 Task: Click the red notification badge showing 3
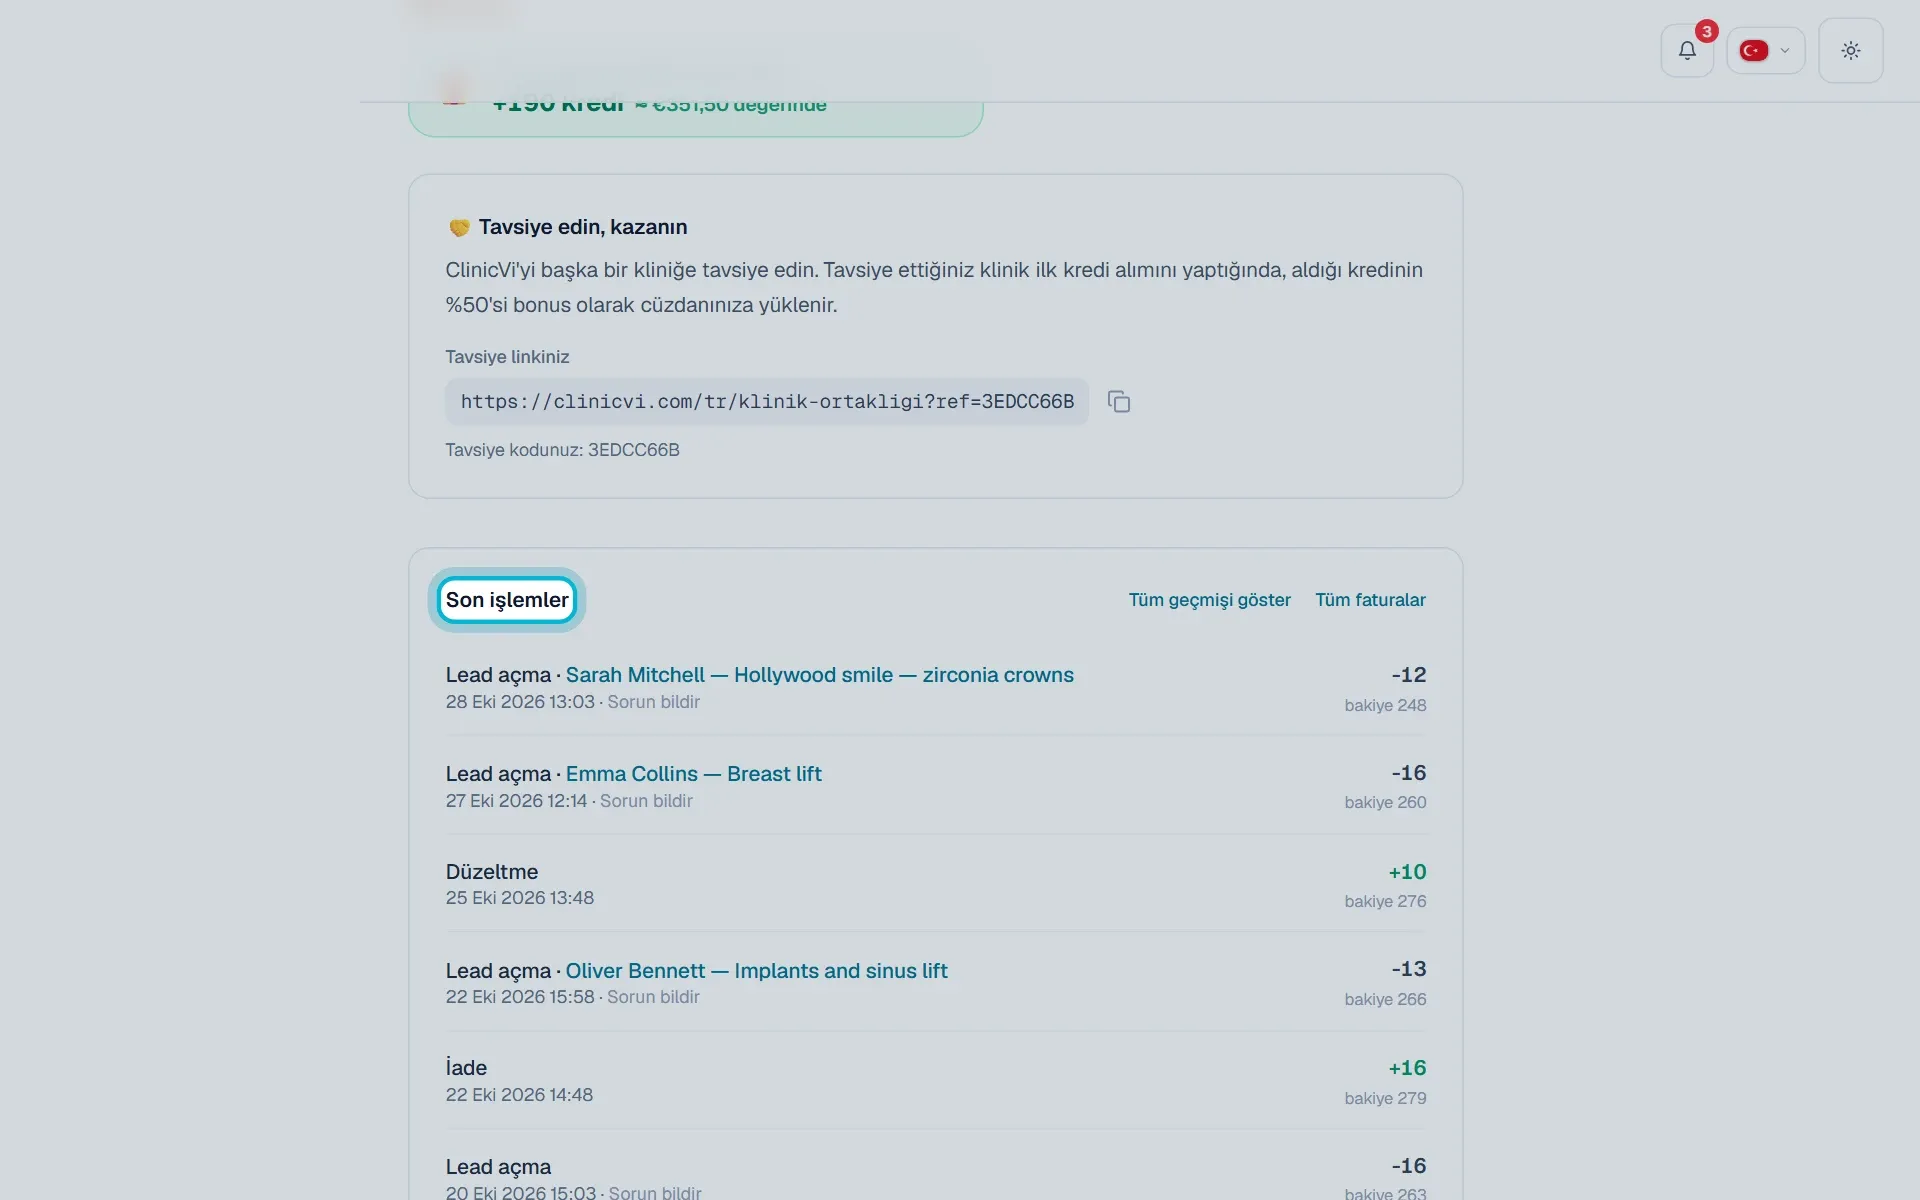1706,32
